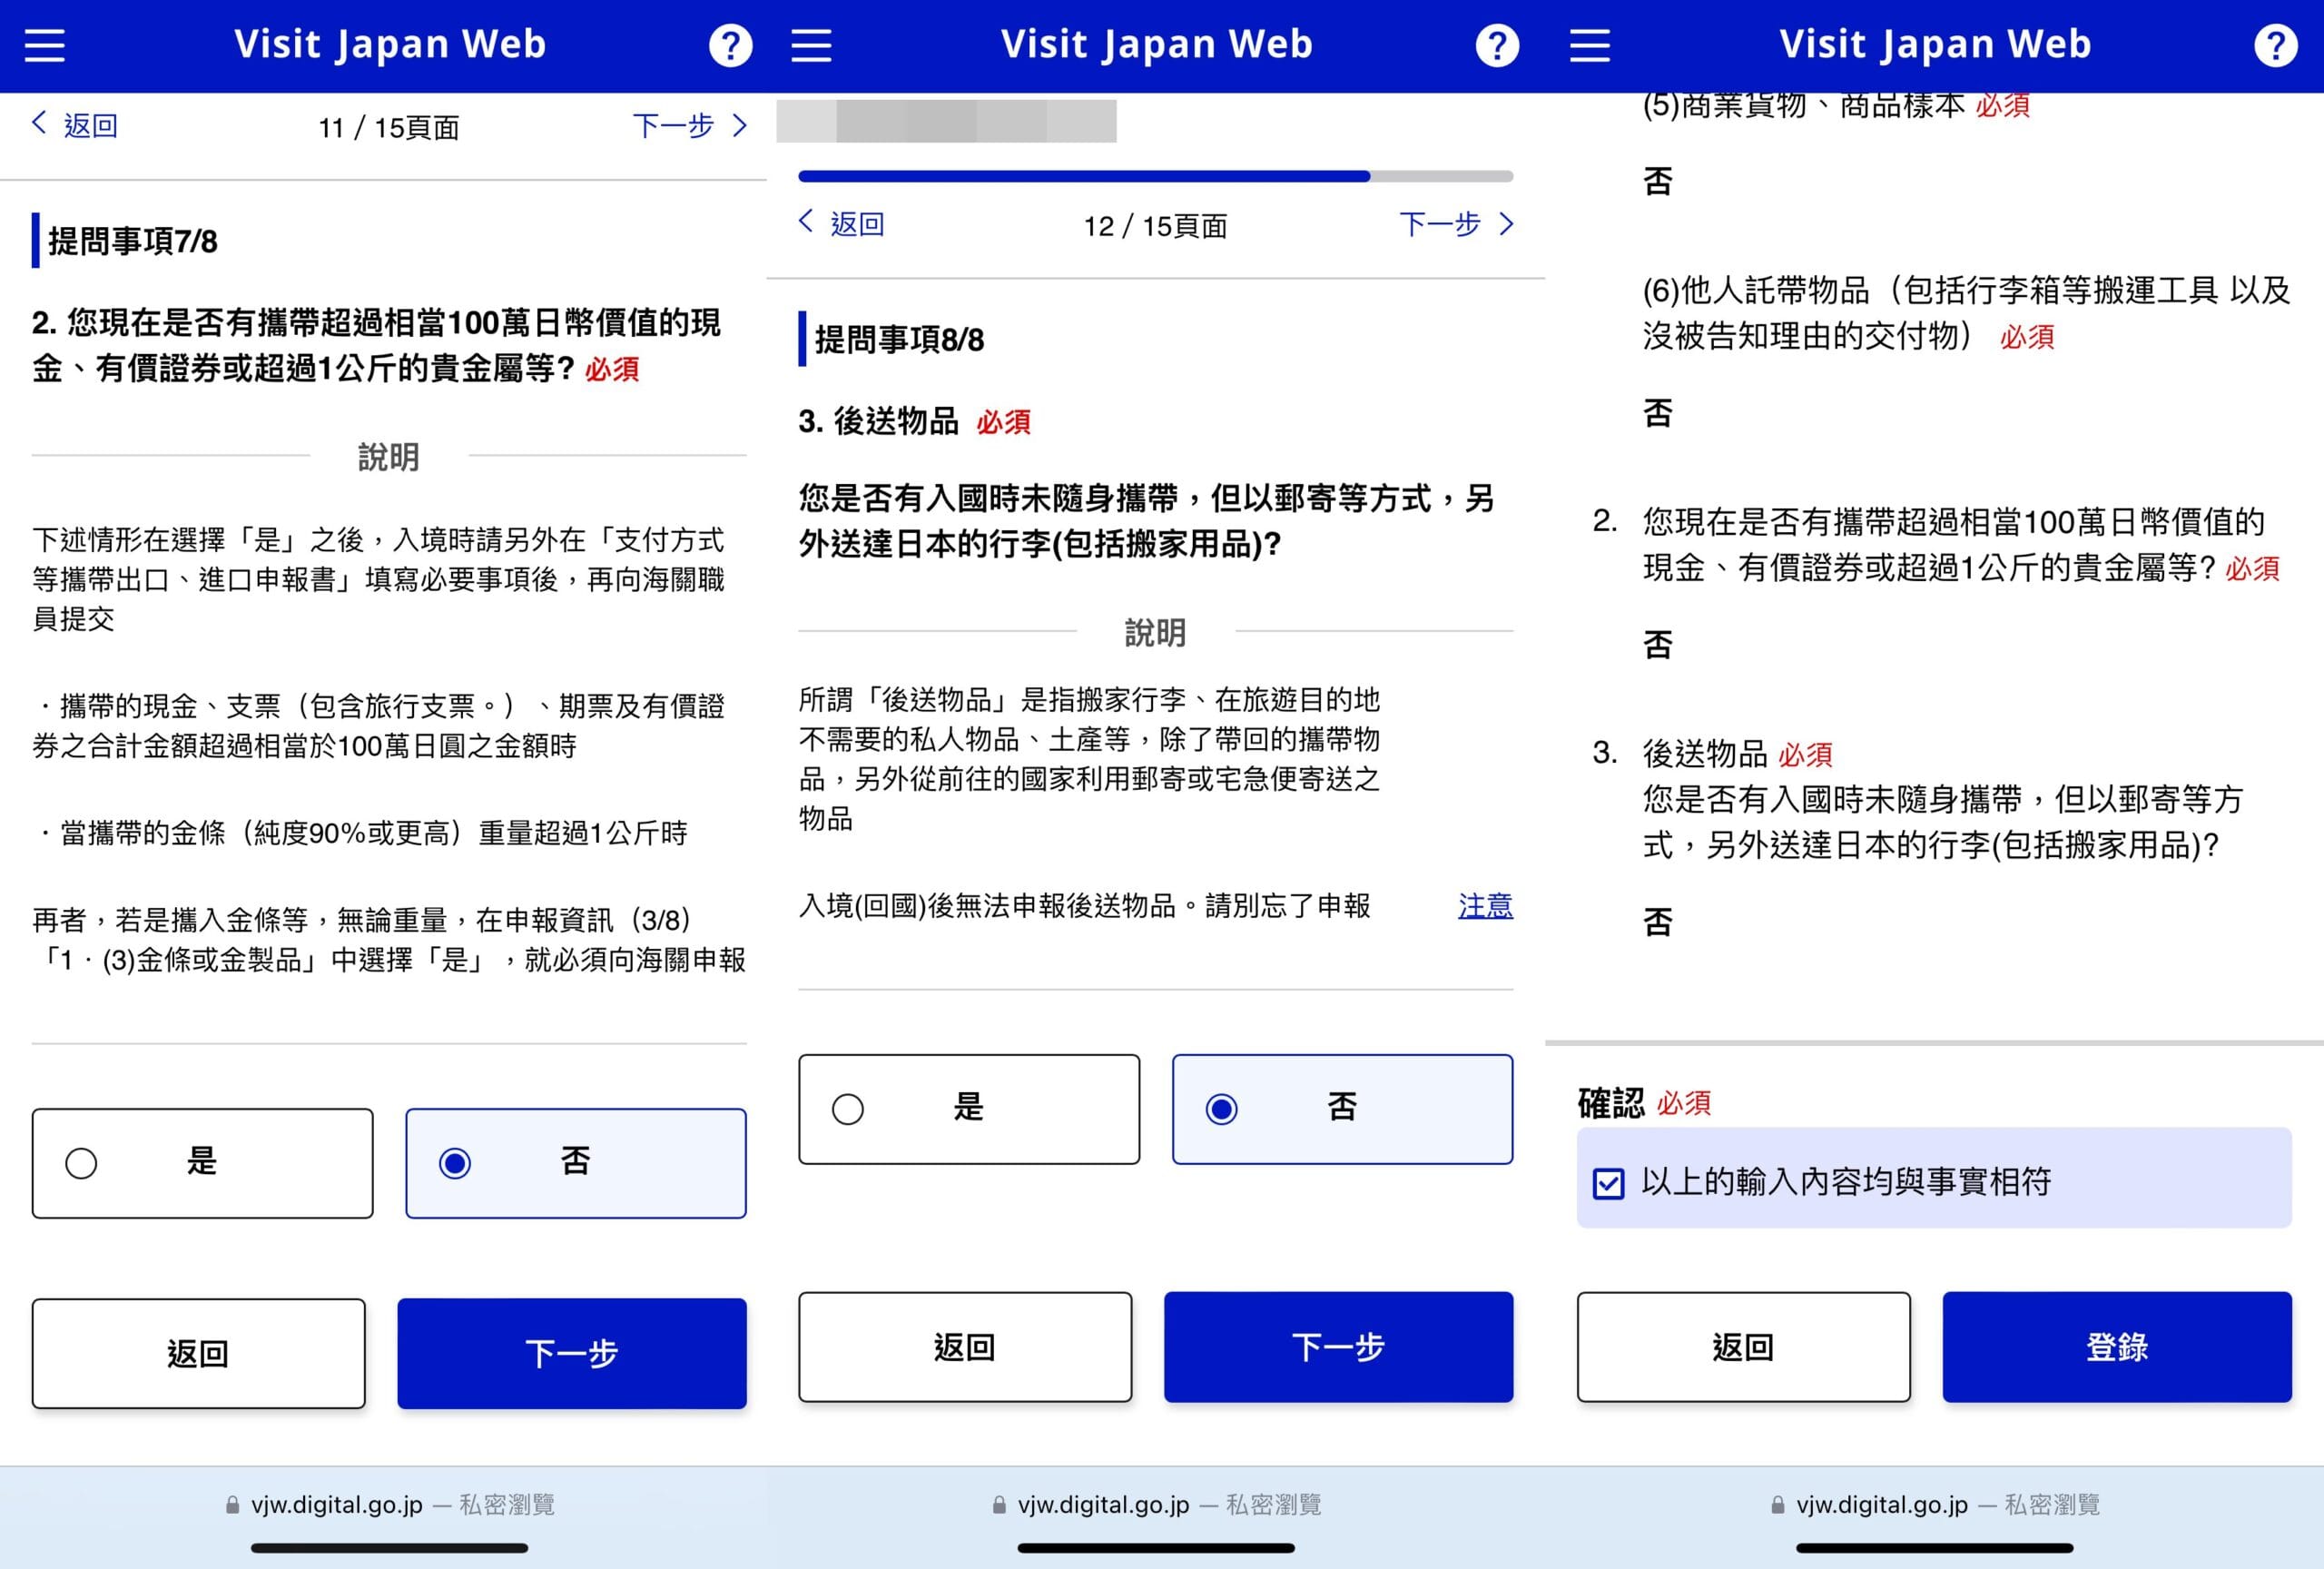Click the progress bar on page 12
This screenshot has height=1569, width=2324.
pos(1155,177)
